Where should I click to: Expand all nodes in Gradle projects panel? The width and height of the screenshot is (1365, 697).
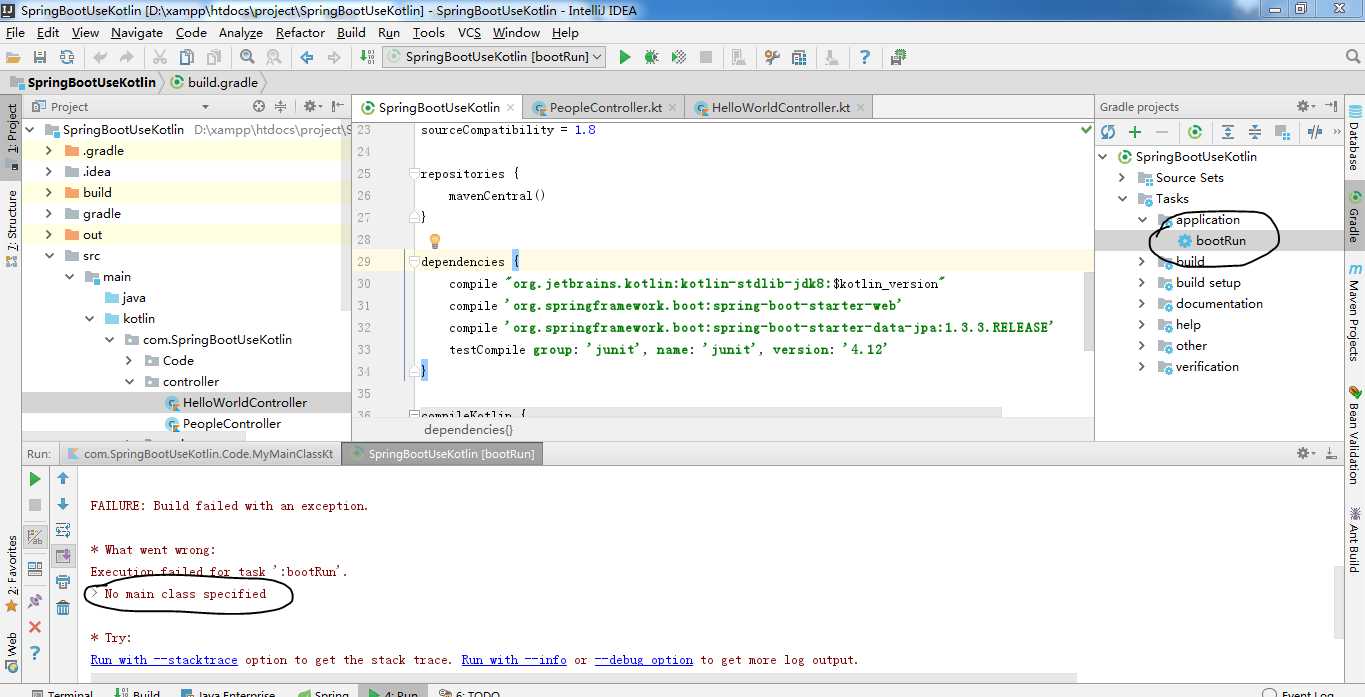[x=1228, y=132]
